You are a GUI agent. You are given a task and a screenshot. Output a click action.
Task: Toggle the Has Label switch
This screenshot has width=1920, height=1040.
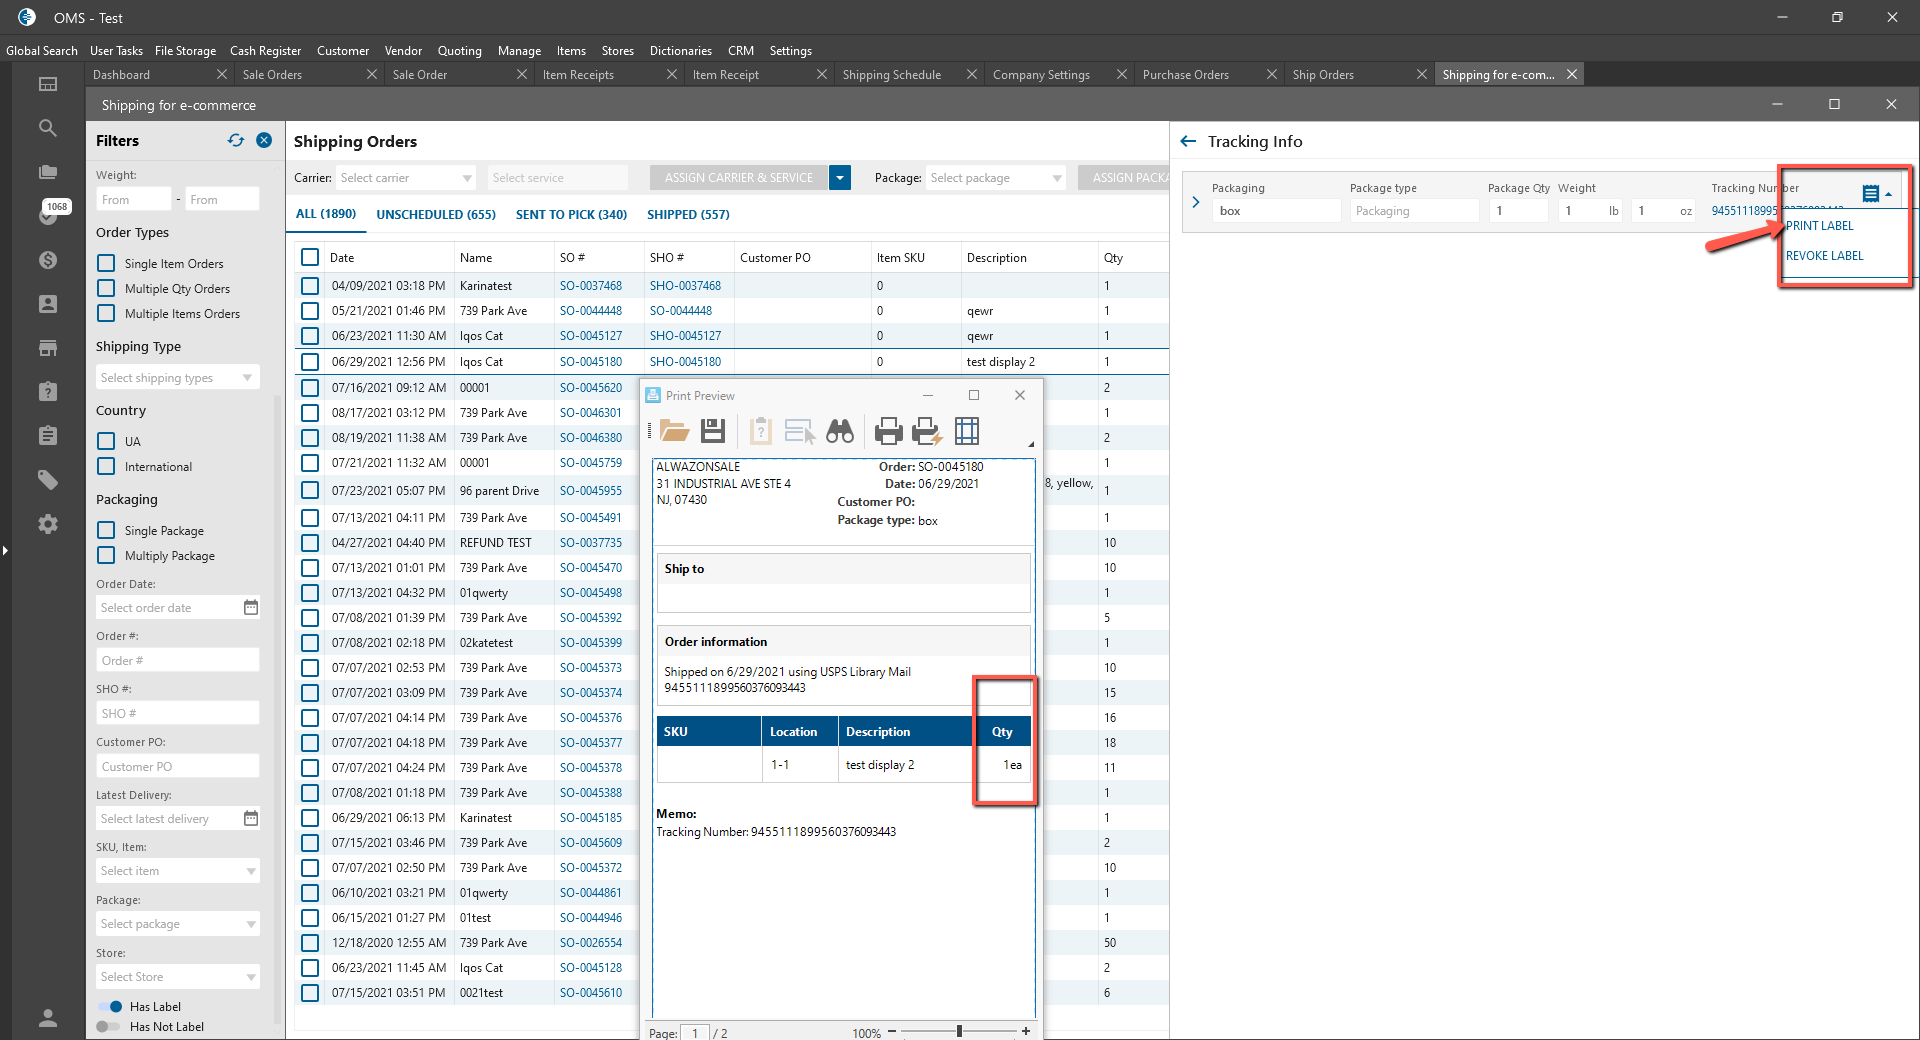[109, 1007]
